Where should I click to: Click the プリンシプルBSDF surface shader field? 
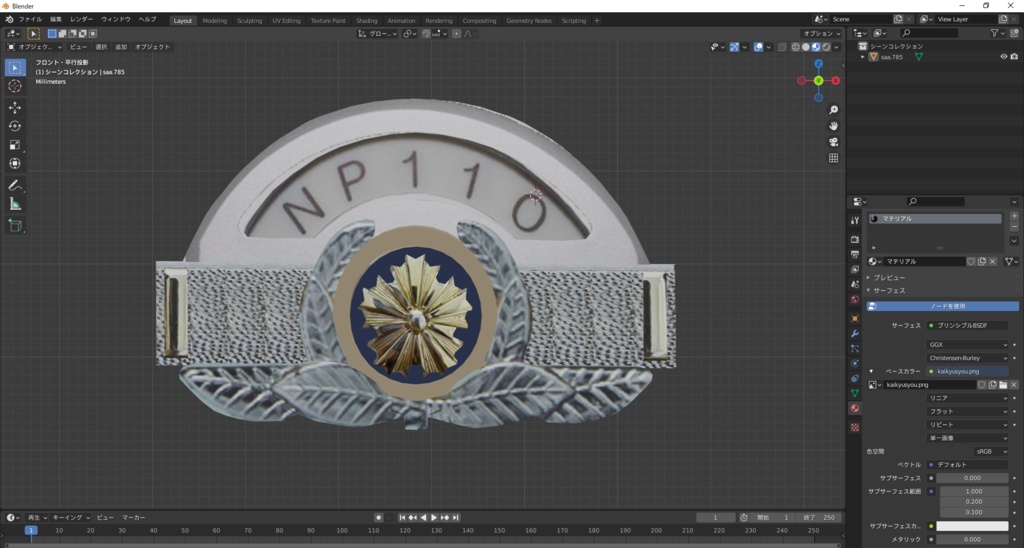pos(968,325)
